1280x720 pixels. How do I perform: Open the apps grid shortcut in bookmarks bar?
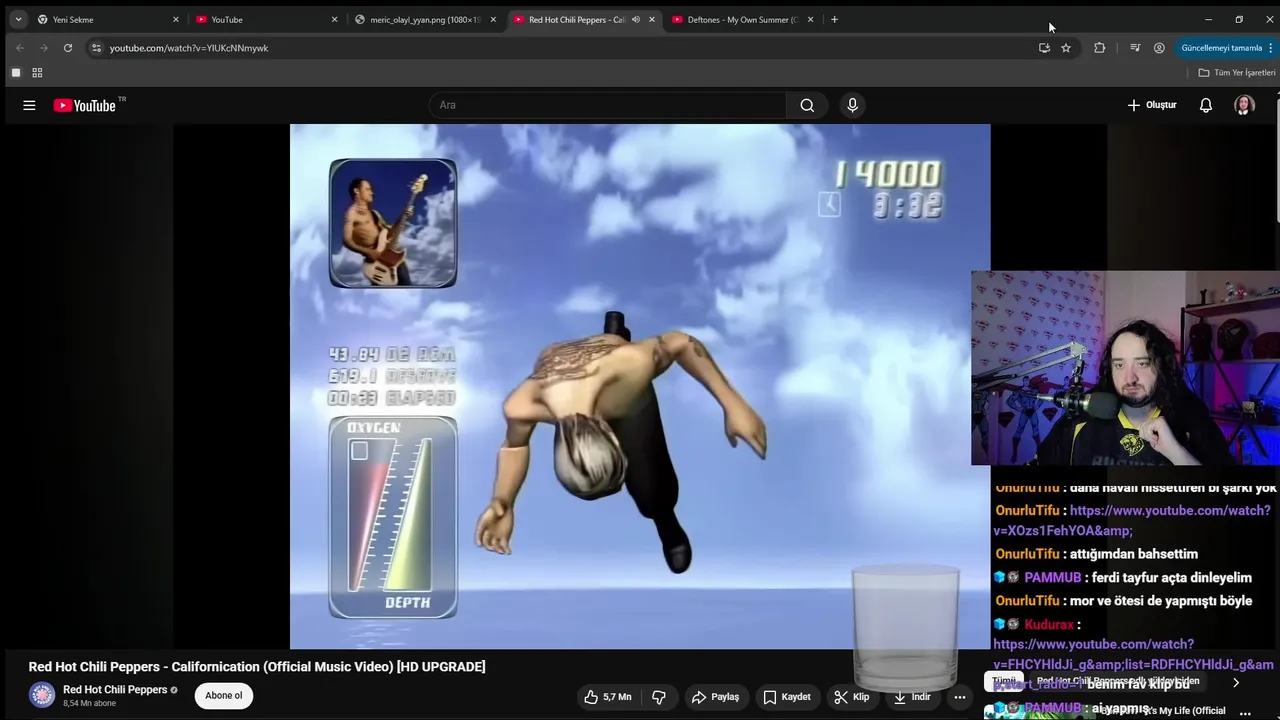click(x=37, y=73)
